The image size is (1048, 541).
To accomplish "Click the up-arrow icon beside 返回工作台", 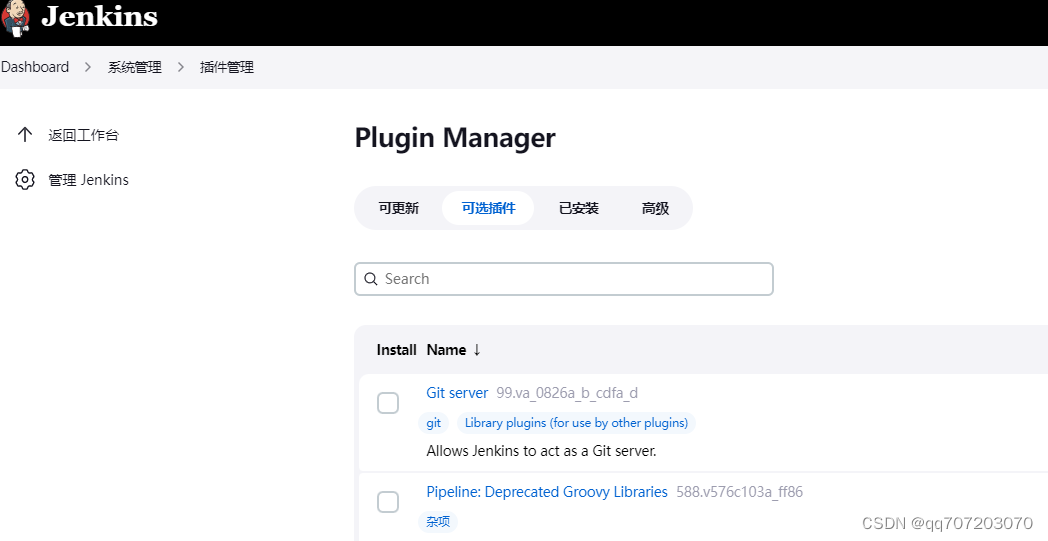I will [25, 134].
